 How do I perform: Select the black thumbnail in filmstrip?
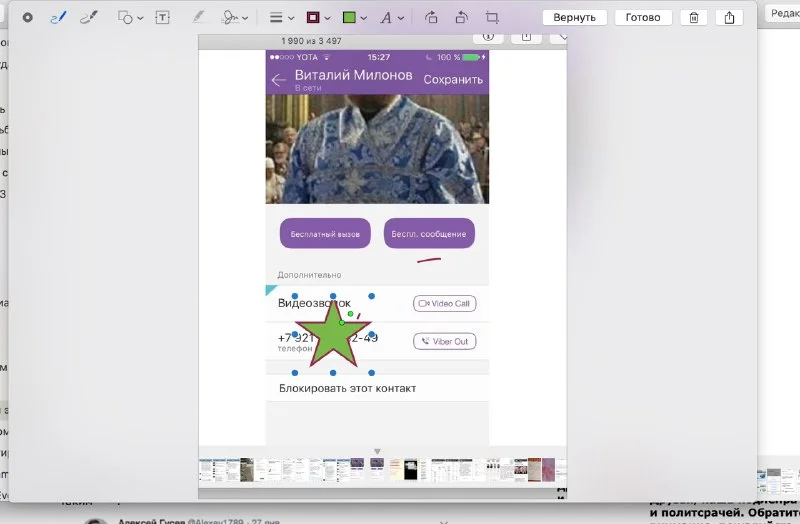pos(409,469)
